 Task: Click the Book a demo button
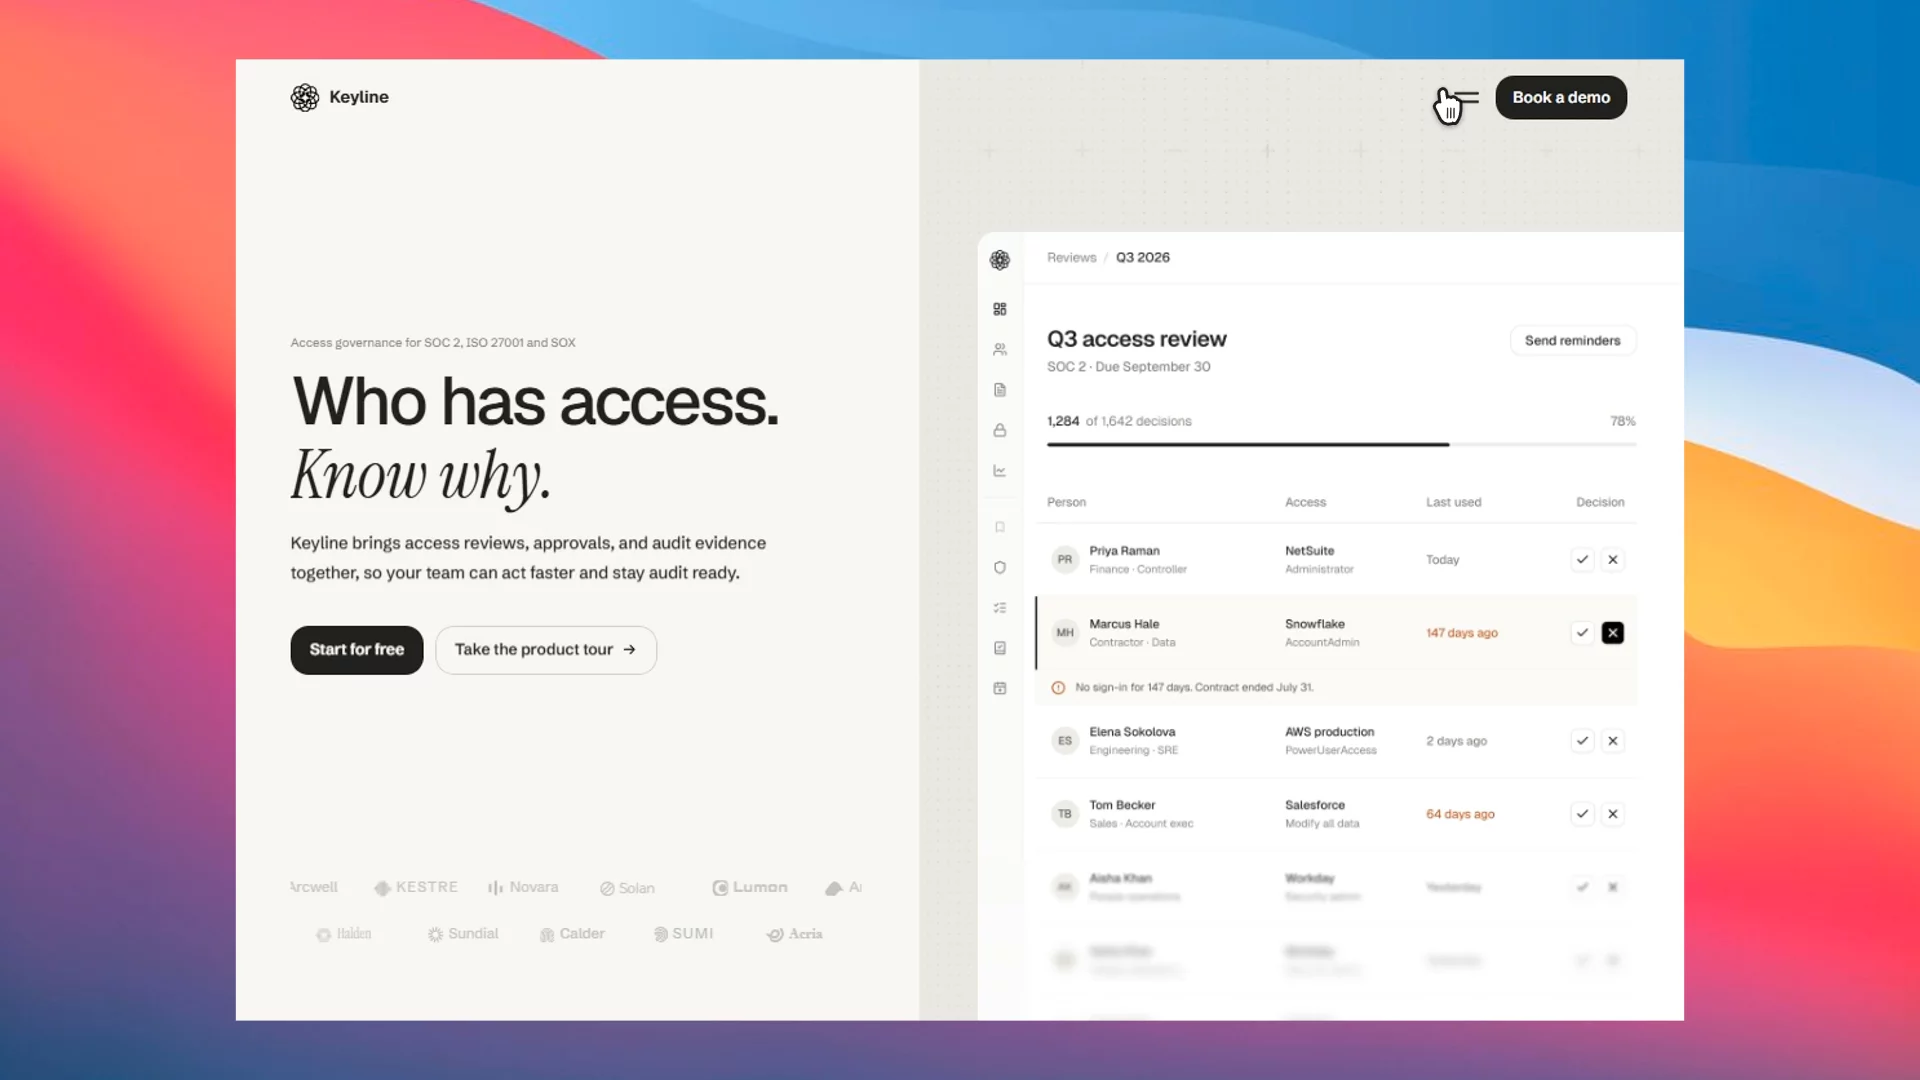tap(1561, 97)
